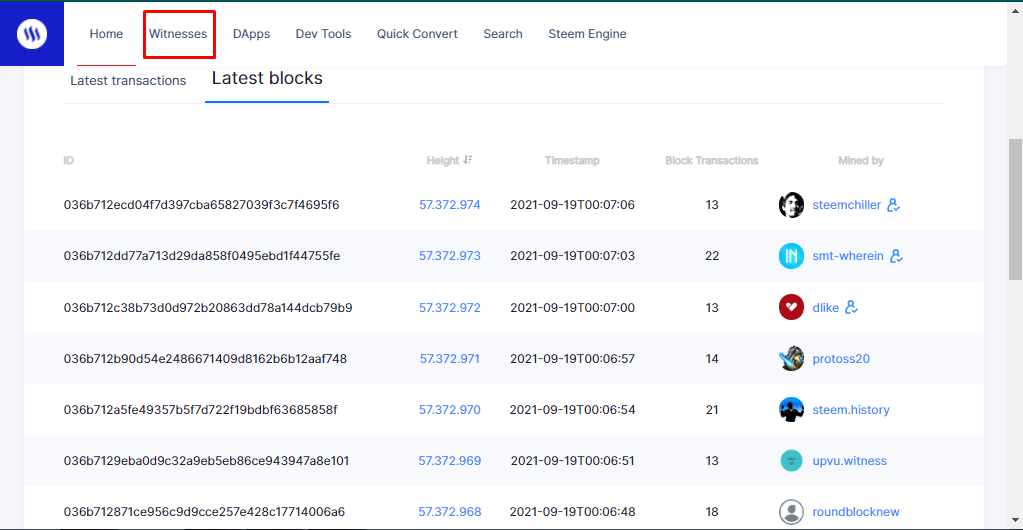Image resolution: width=1023 pixels, height=530 pixels.
Task: Open block height 57.372.974
Action: (x=449, y=205)
